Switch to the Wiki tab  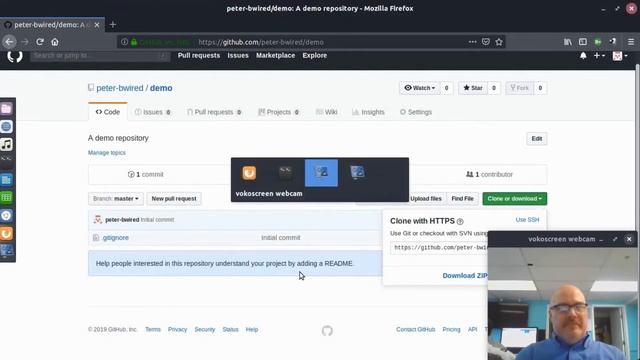[x=327, y=112]
